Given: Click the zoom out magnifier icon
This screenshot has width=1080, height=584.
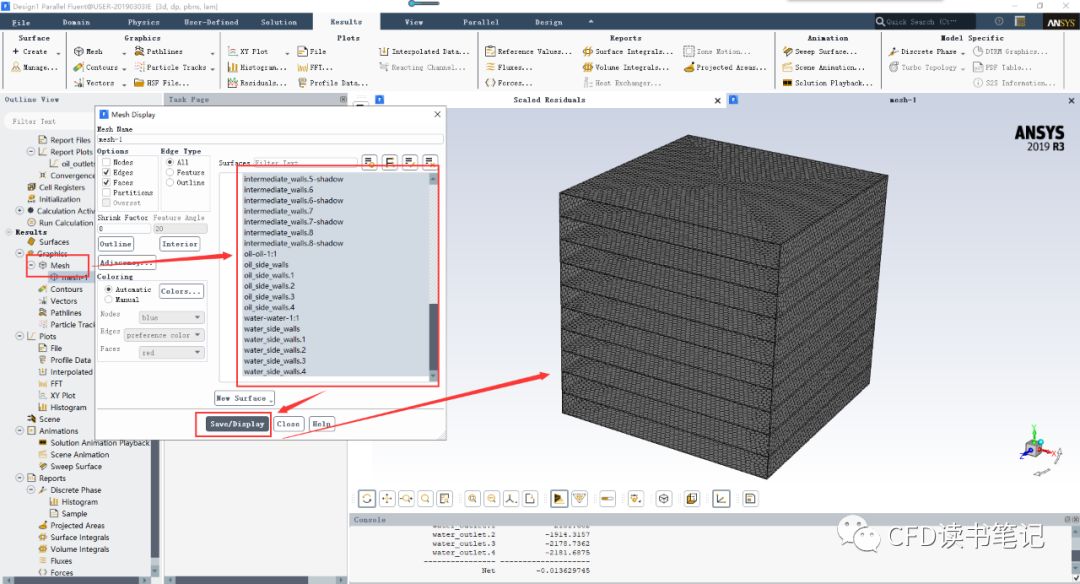Looking at the screenshot, I should pyautogui.click(x=492, y=498).
